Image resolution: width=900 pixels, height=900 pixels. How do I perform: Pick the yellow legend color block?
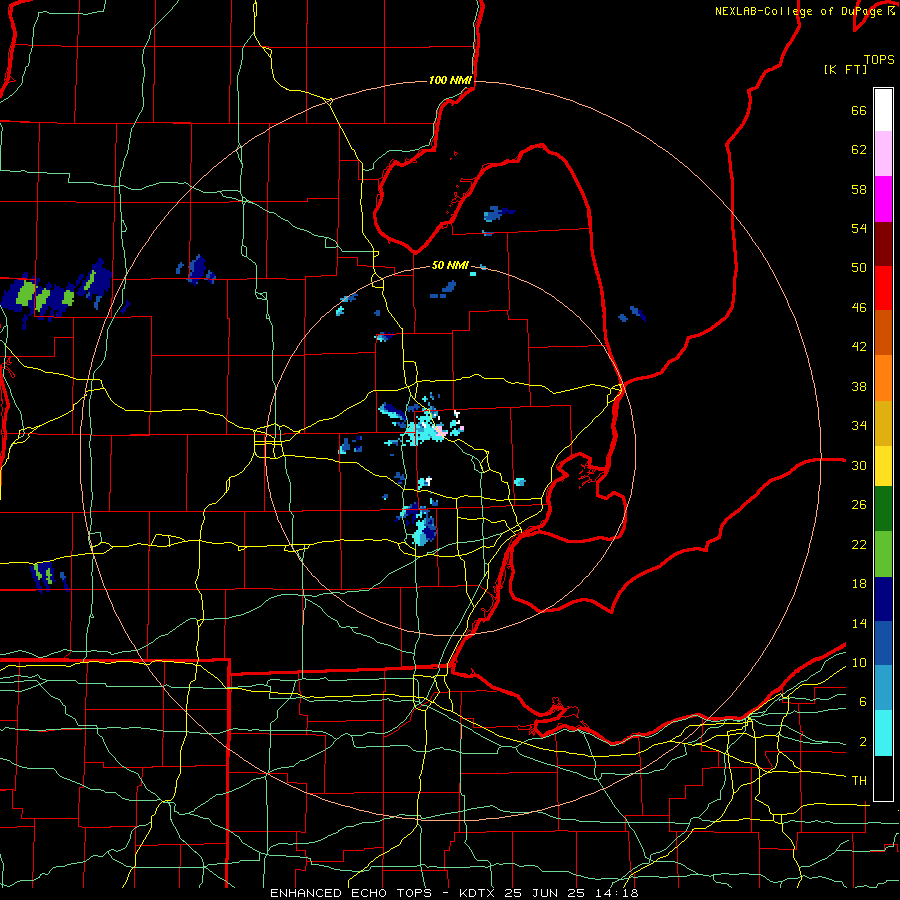coord(883,466)
